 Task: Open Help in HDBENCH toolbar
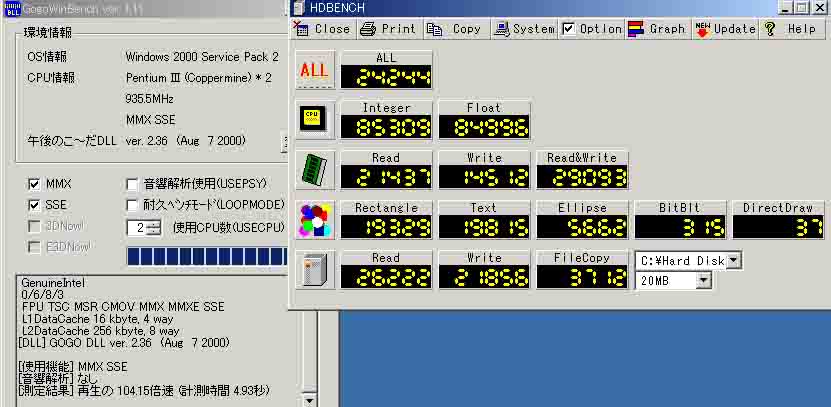pos(792,29)
